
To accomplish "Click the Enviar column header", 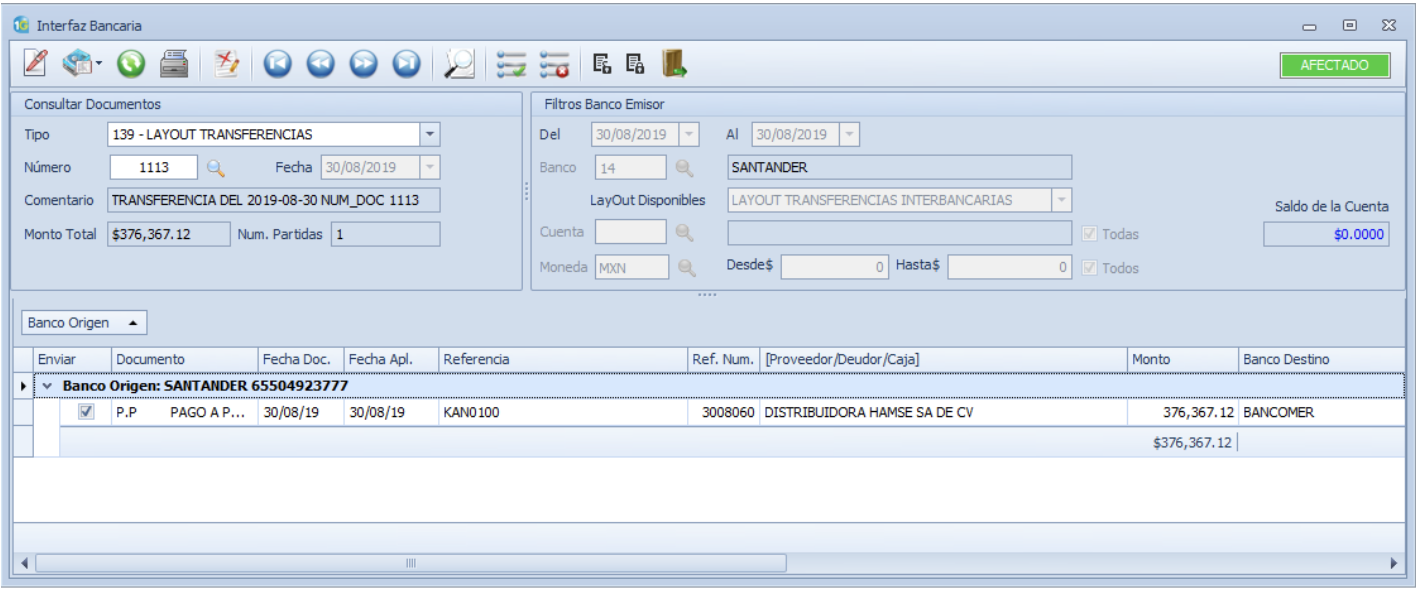I will click(x=72, y=359).
